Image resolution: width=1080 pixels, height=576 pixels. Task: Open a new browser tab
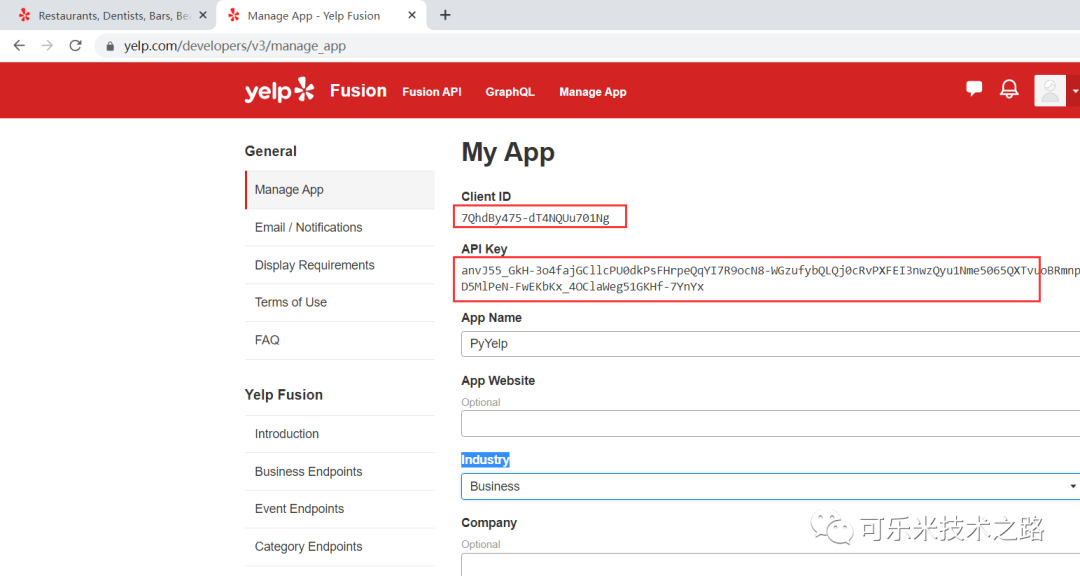pos(445,15)
